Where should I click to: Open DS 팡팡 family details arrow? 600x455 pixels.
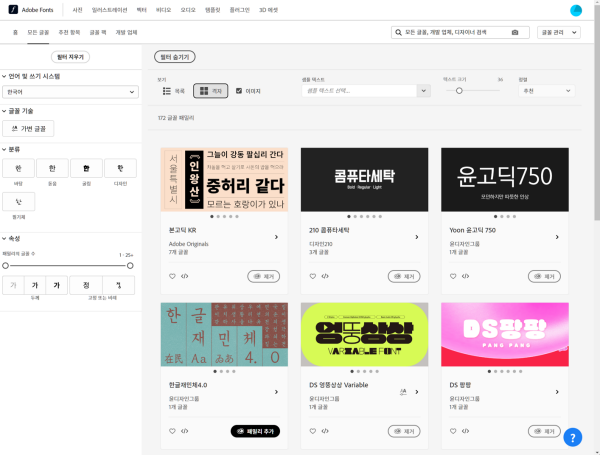click(557, 392)
